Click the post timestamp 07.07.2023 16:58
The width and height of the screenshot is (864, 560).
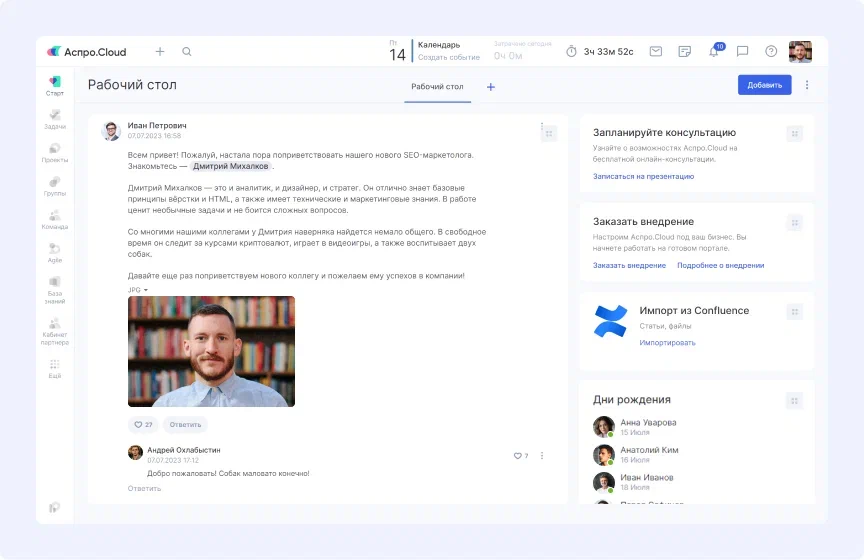tap(154, 136)
